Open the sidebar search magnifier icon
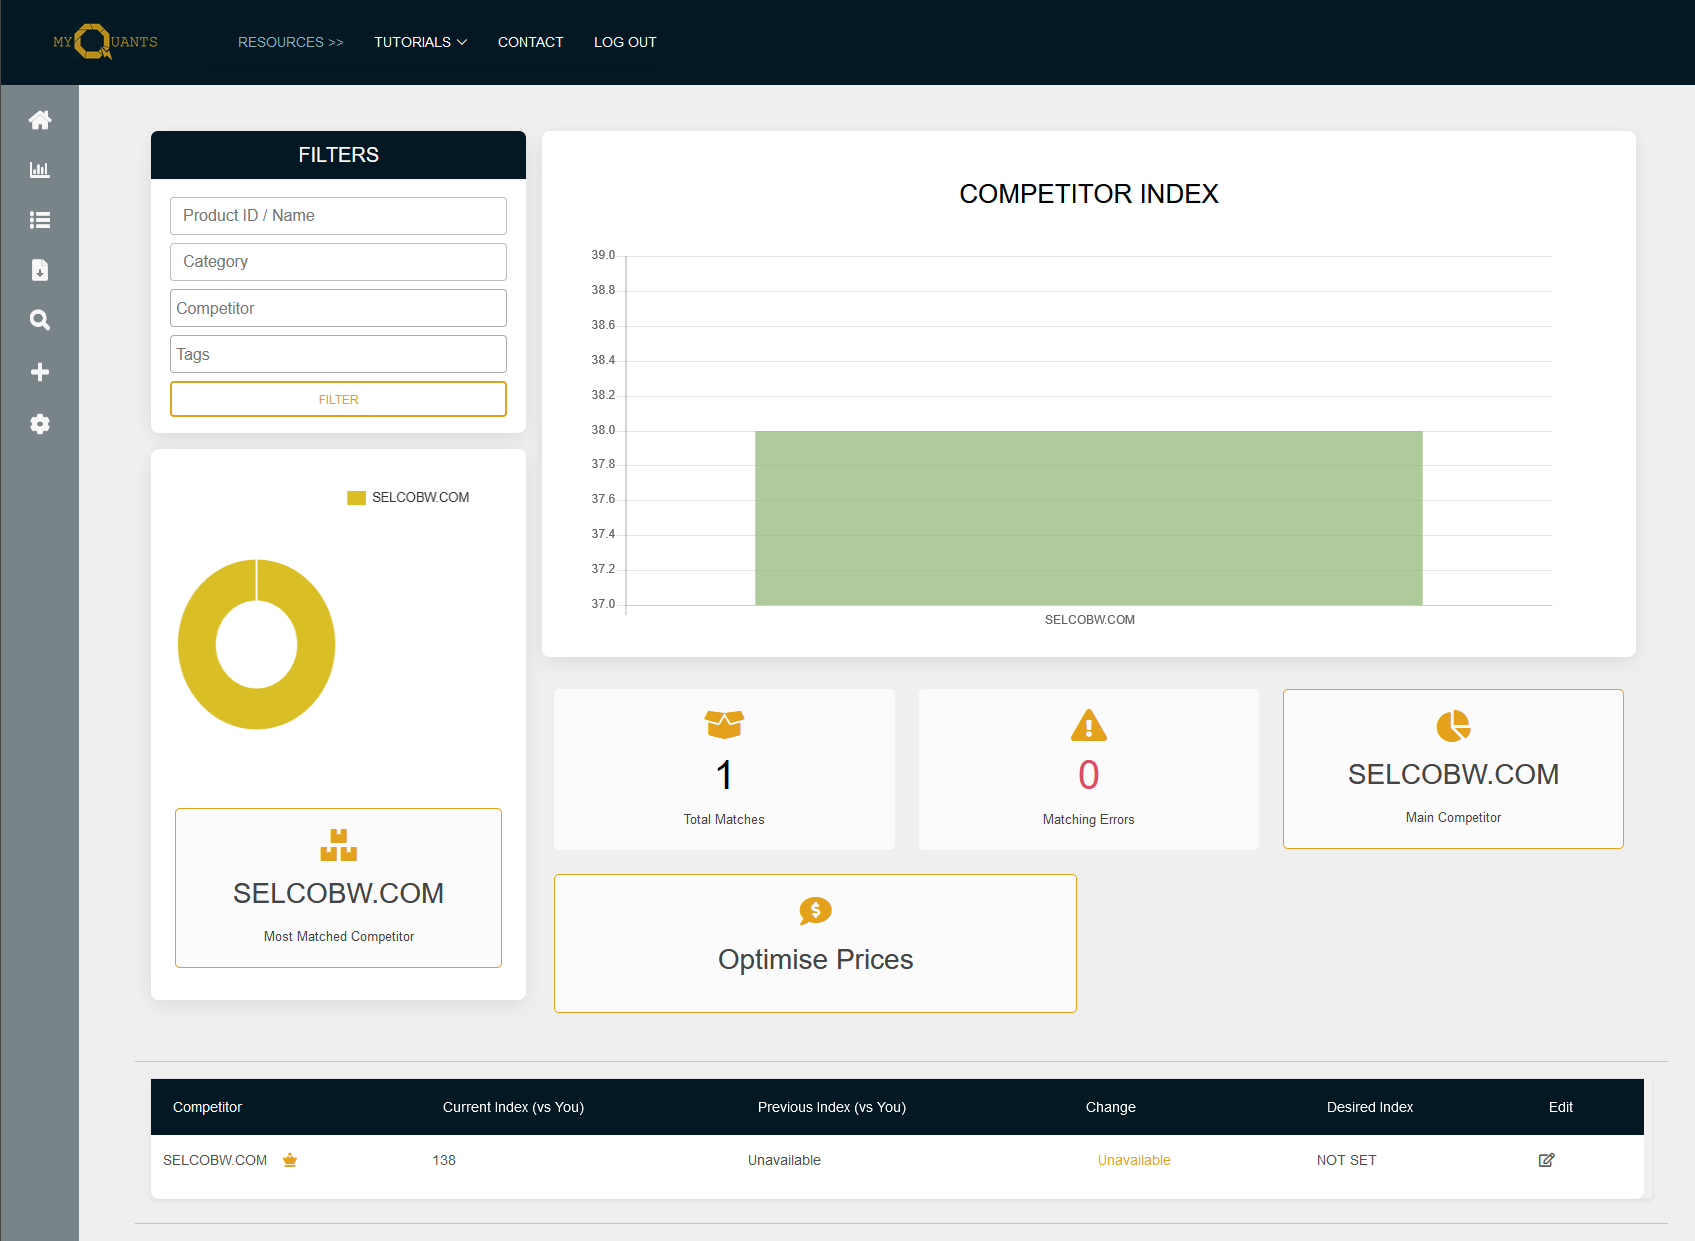Image resolution: width=1695 pixels, height=1241 pixels. click(40, 320)
